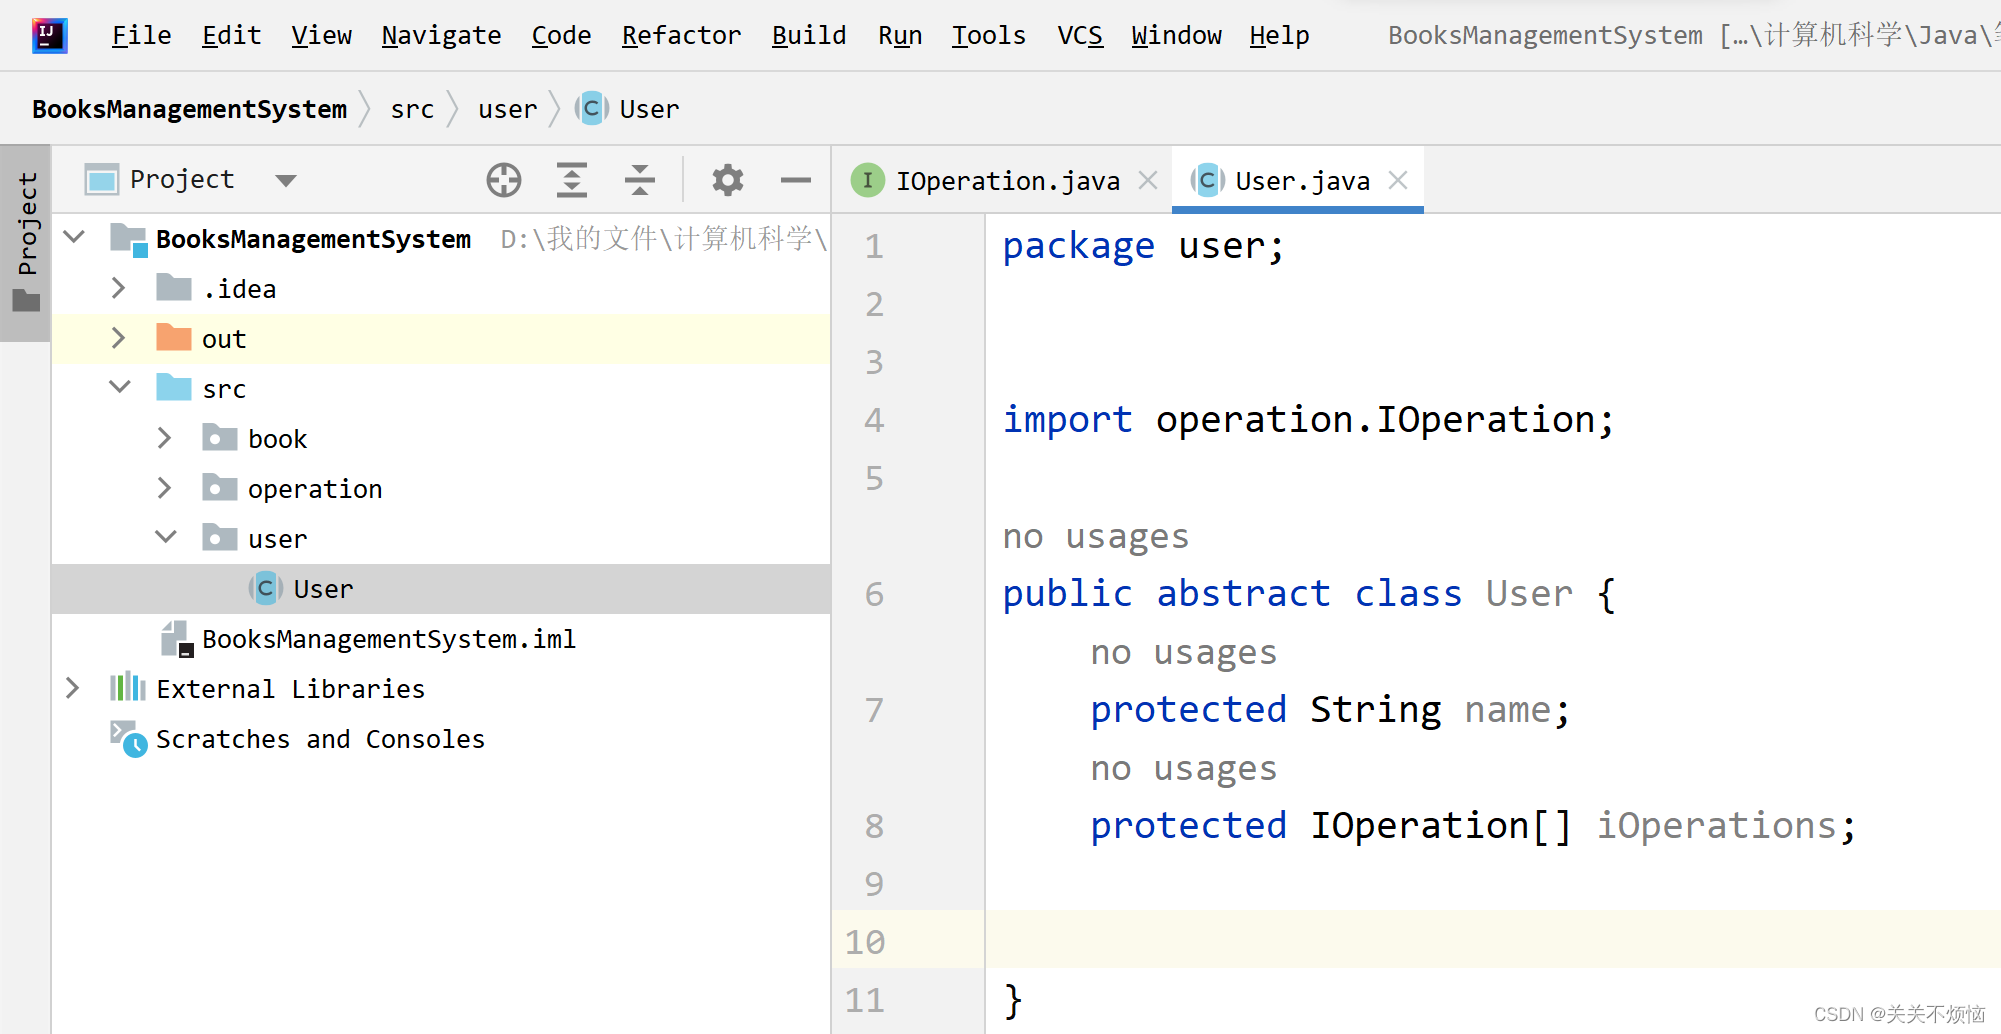Click the orange out folder icon
This screenshot has width=2001, height=1034.
[174, 337]
